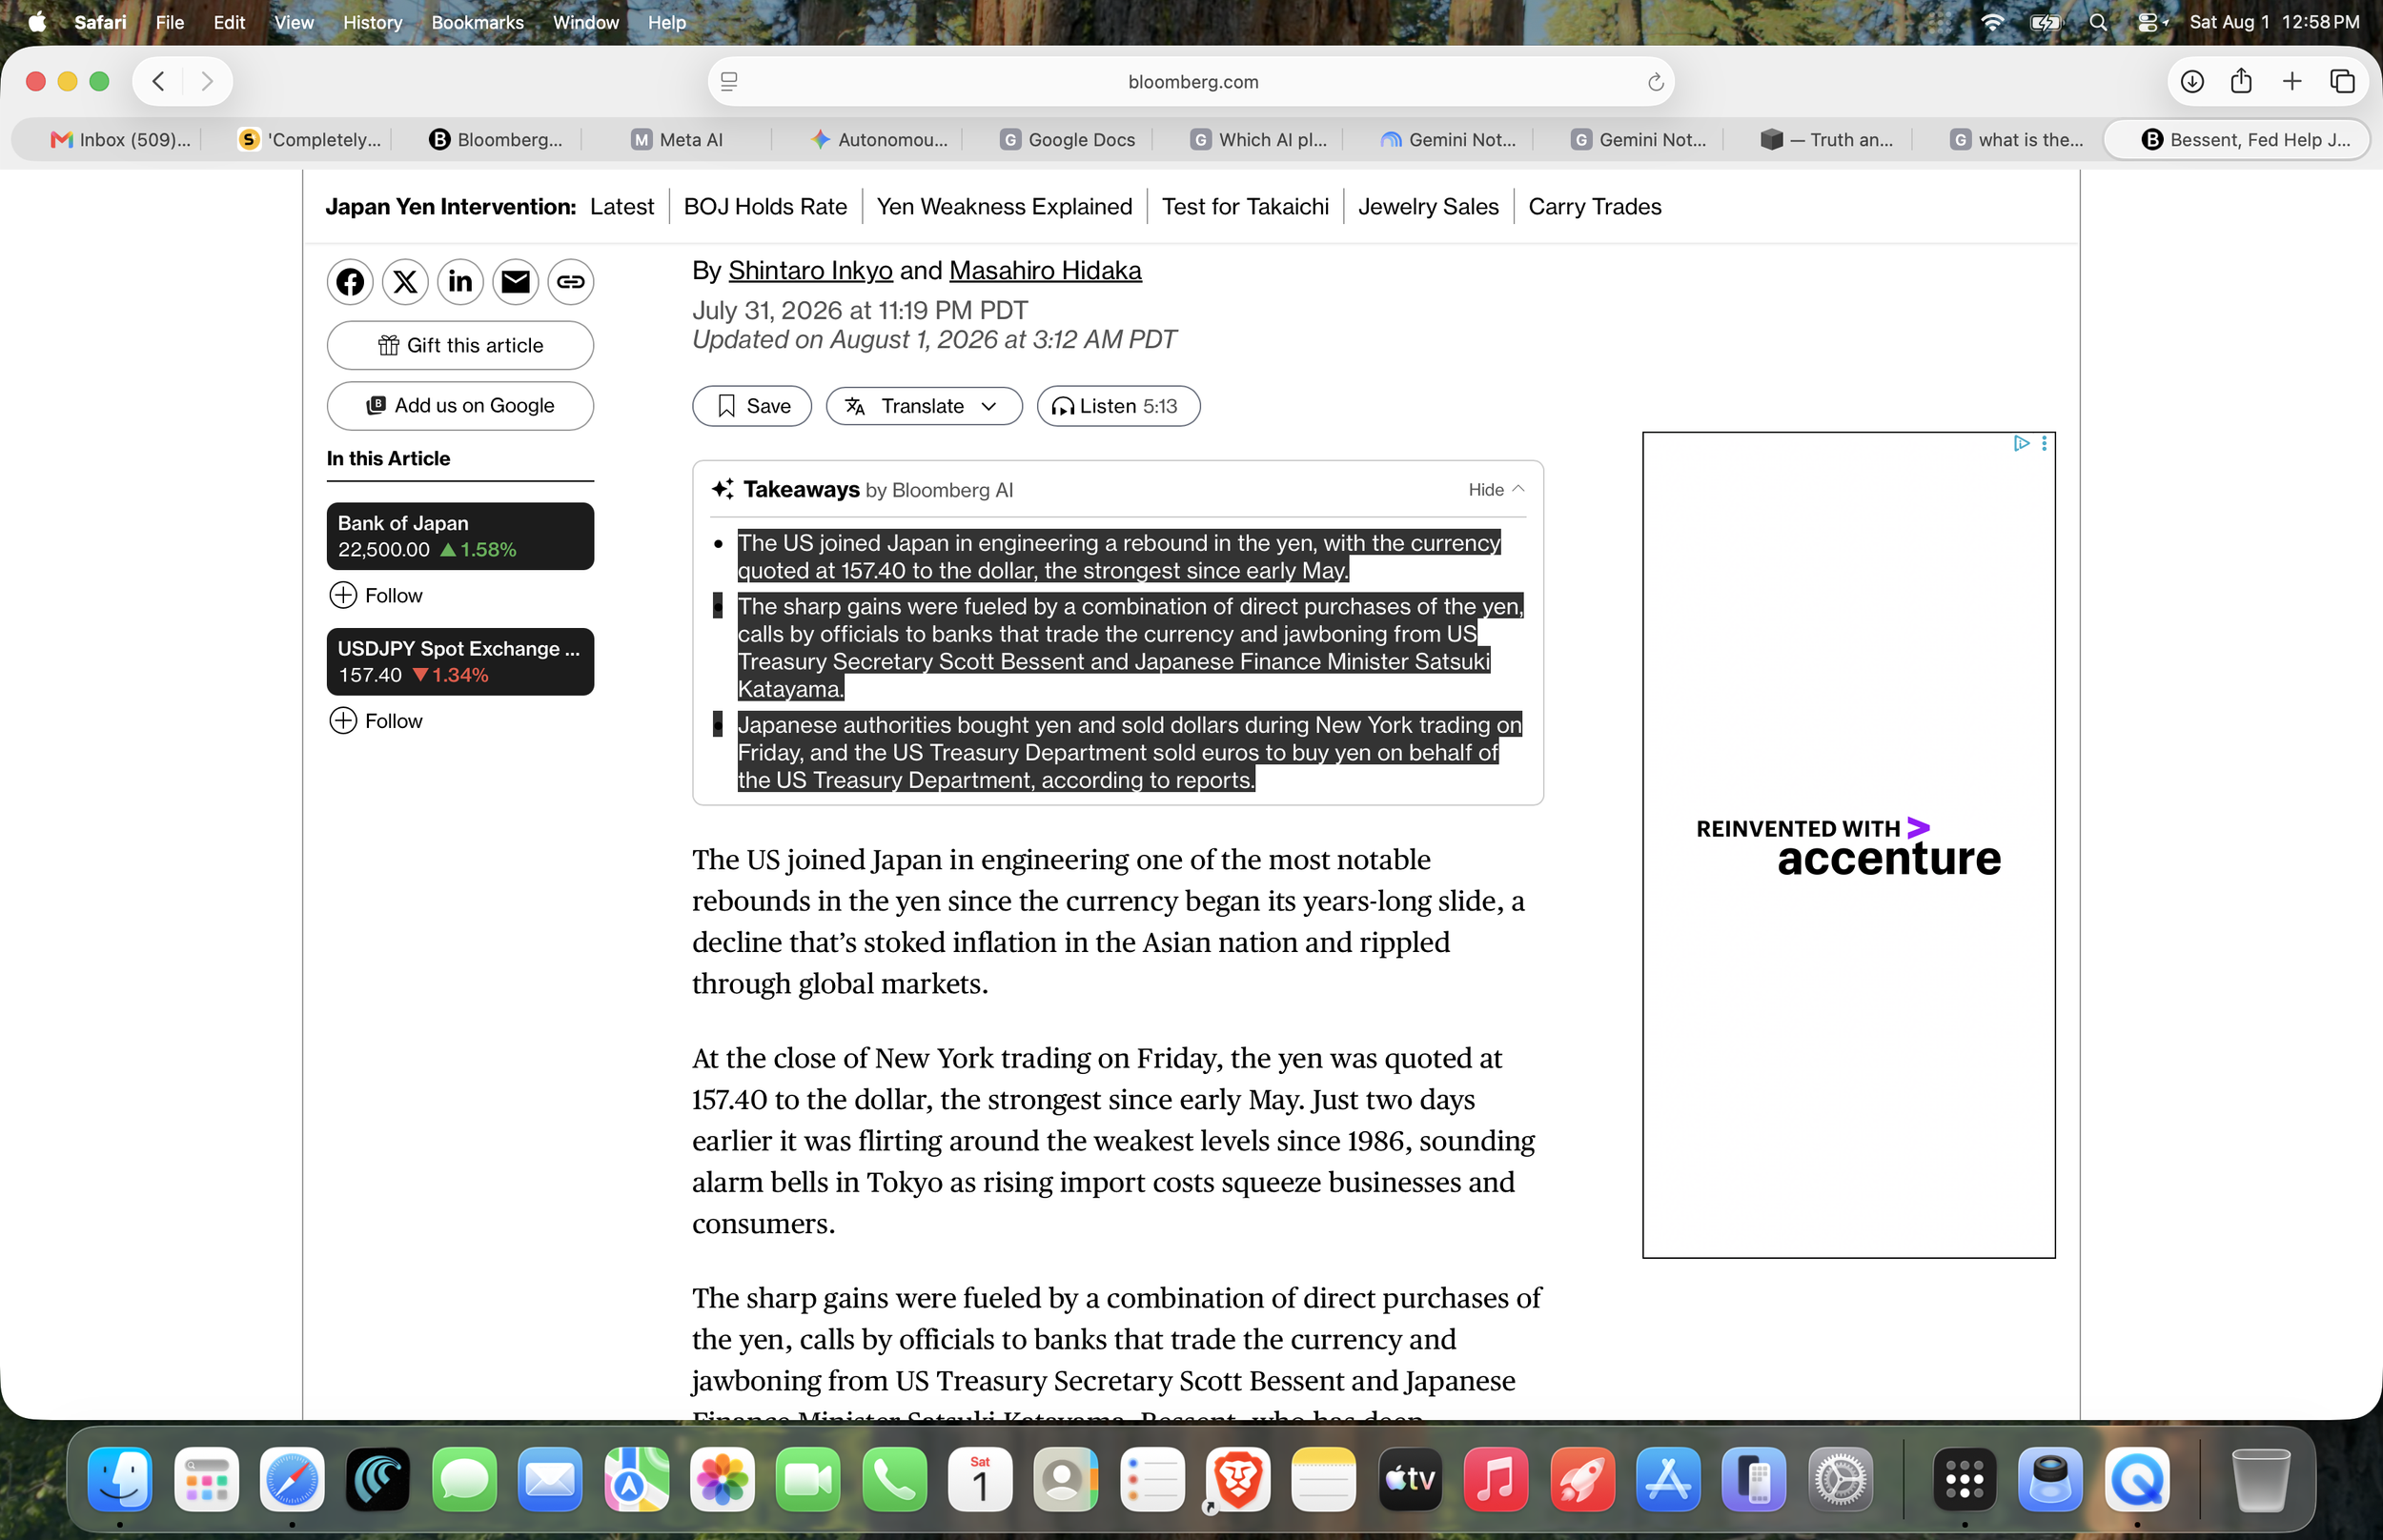This screenshot has width=2383, height=1540.
Task: Follow Bank of Japan
Action: point(376,596)
